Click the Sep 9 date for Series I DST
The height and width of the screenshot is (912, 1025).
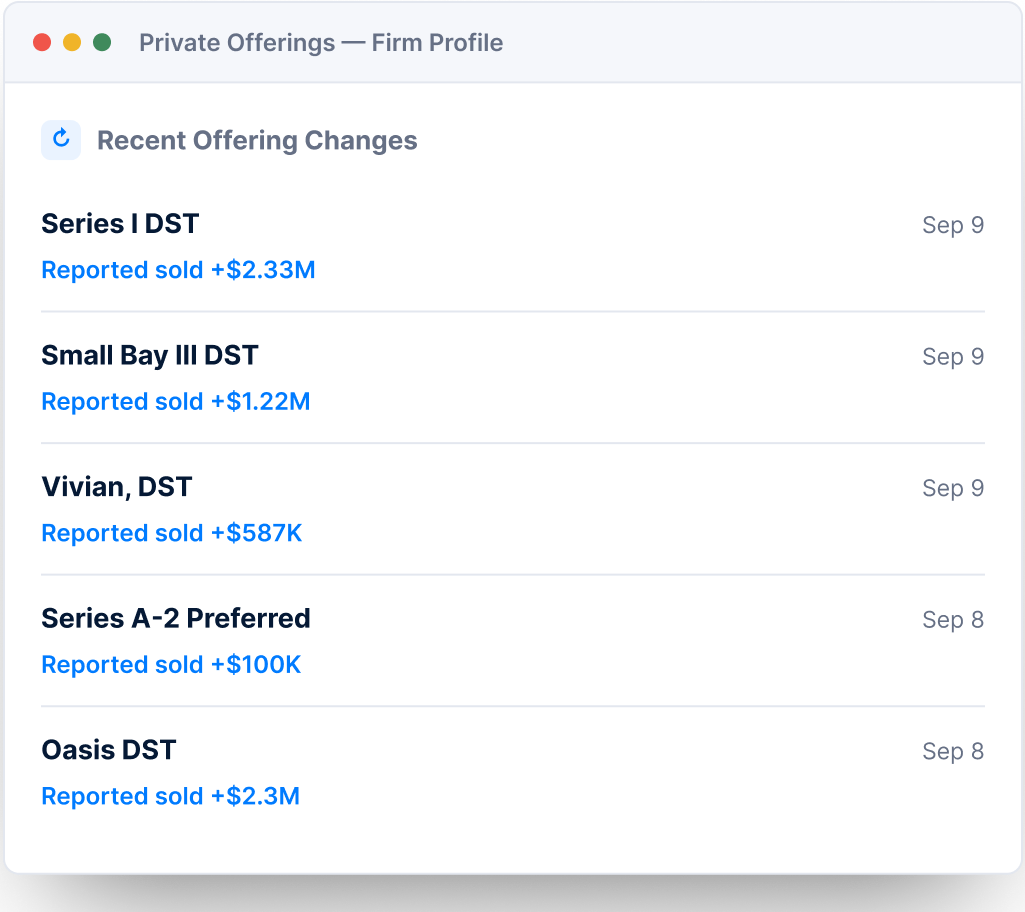tap(953, 225)
